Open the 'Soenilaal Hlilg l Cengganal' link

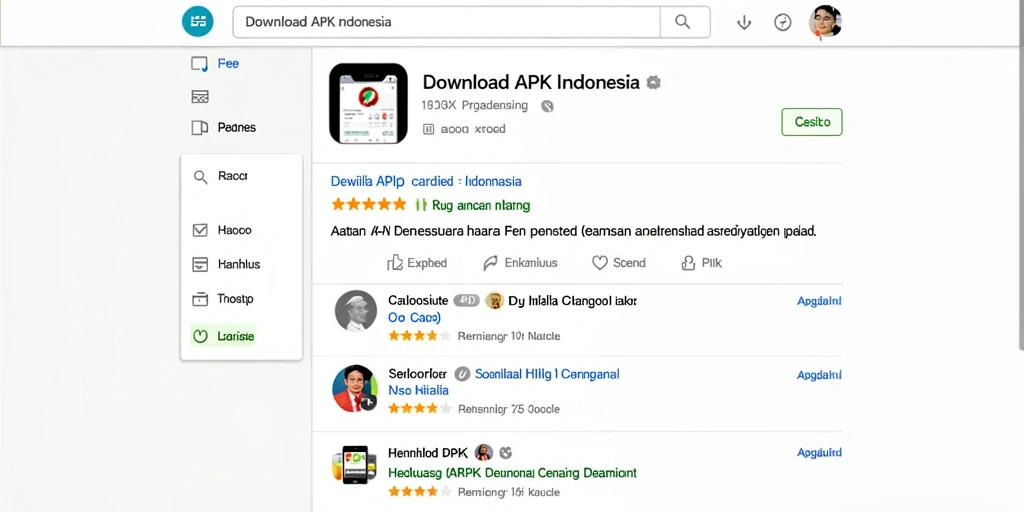pyautogui.click(x=547, y=374)
